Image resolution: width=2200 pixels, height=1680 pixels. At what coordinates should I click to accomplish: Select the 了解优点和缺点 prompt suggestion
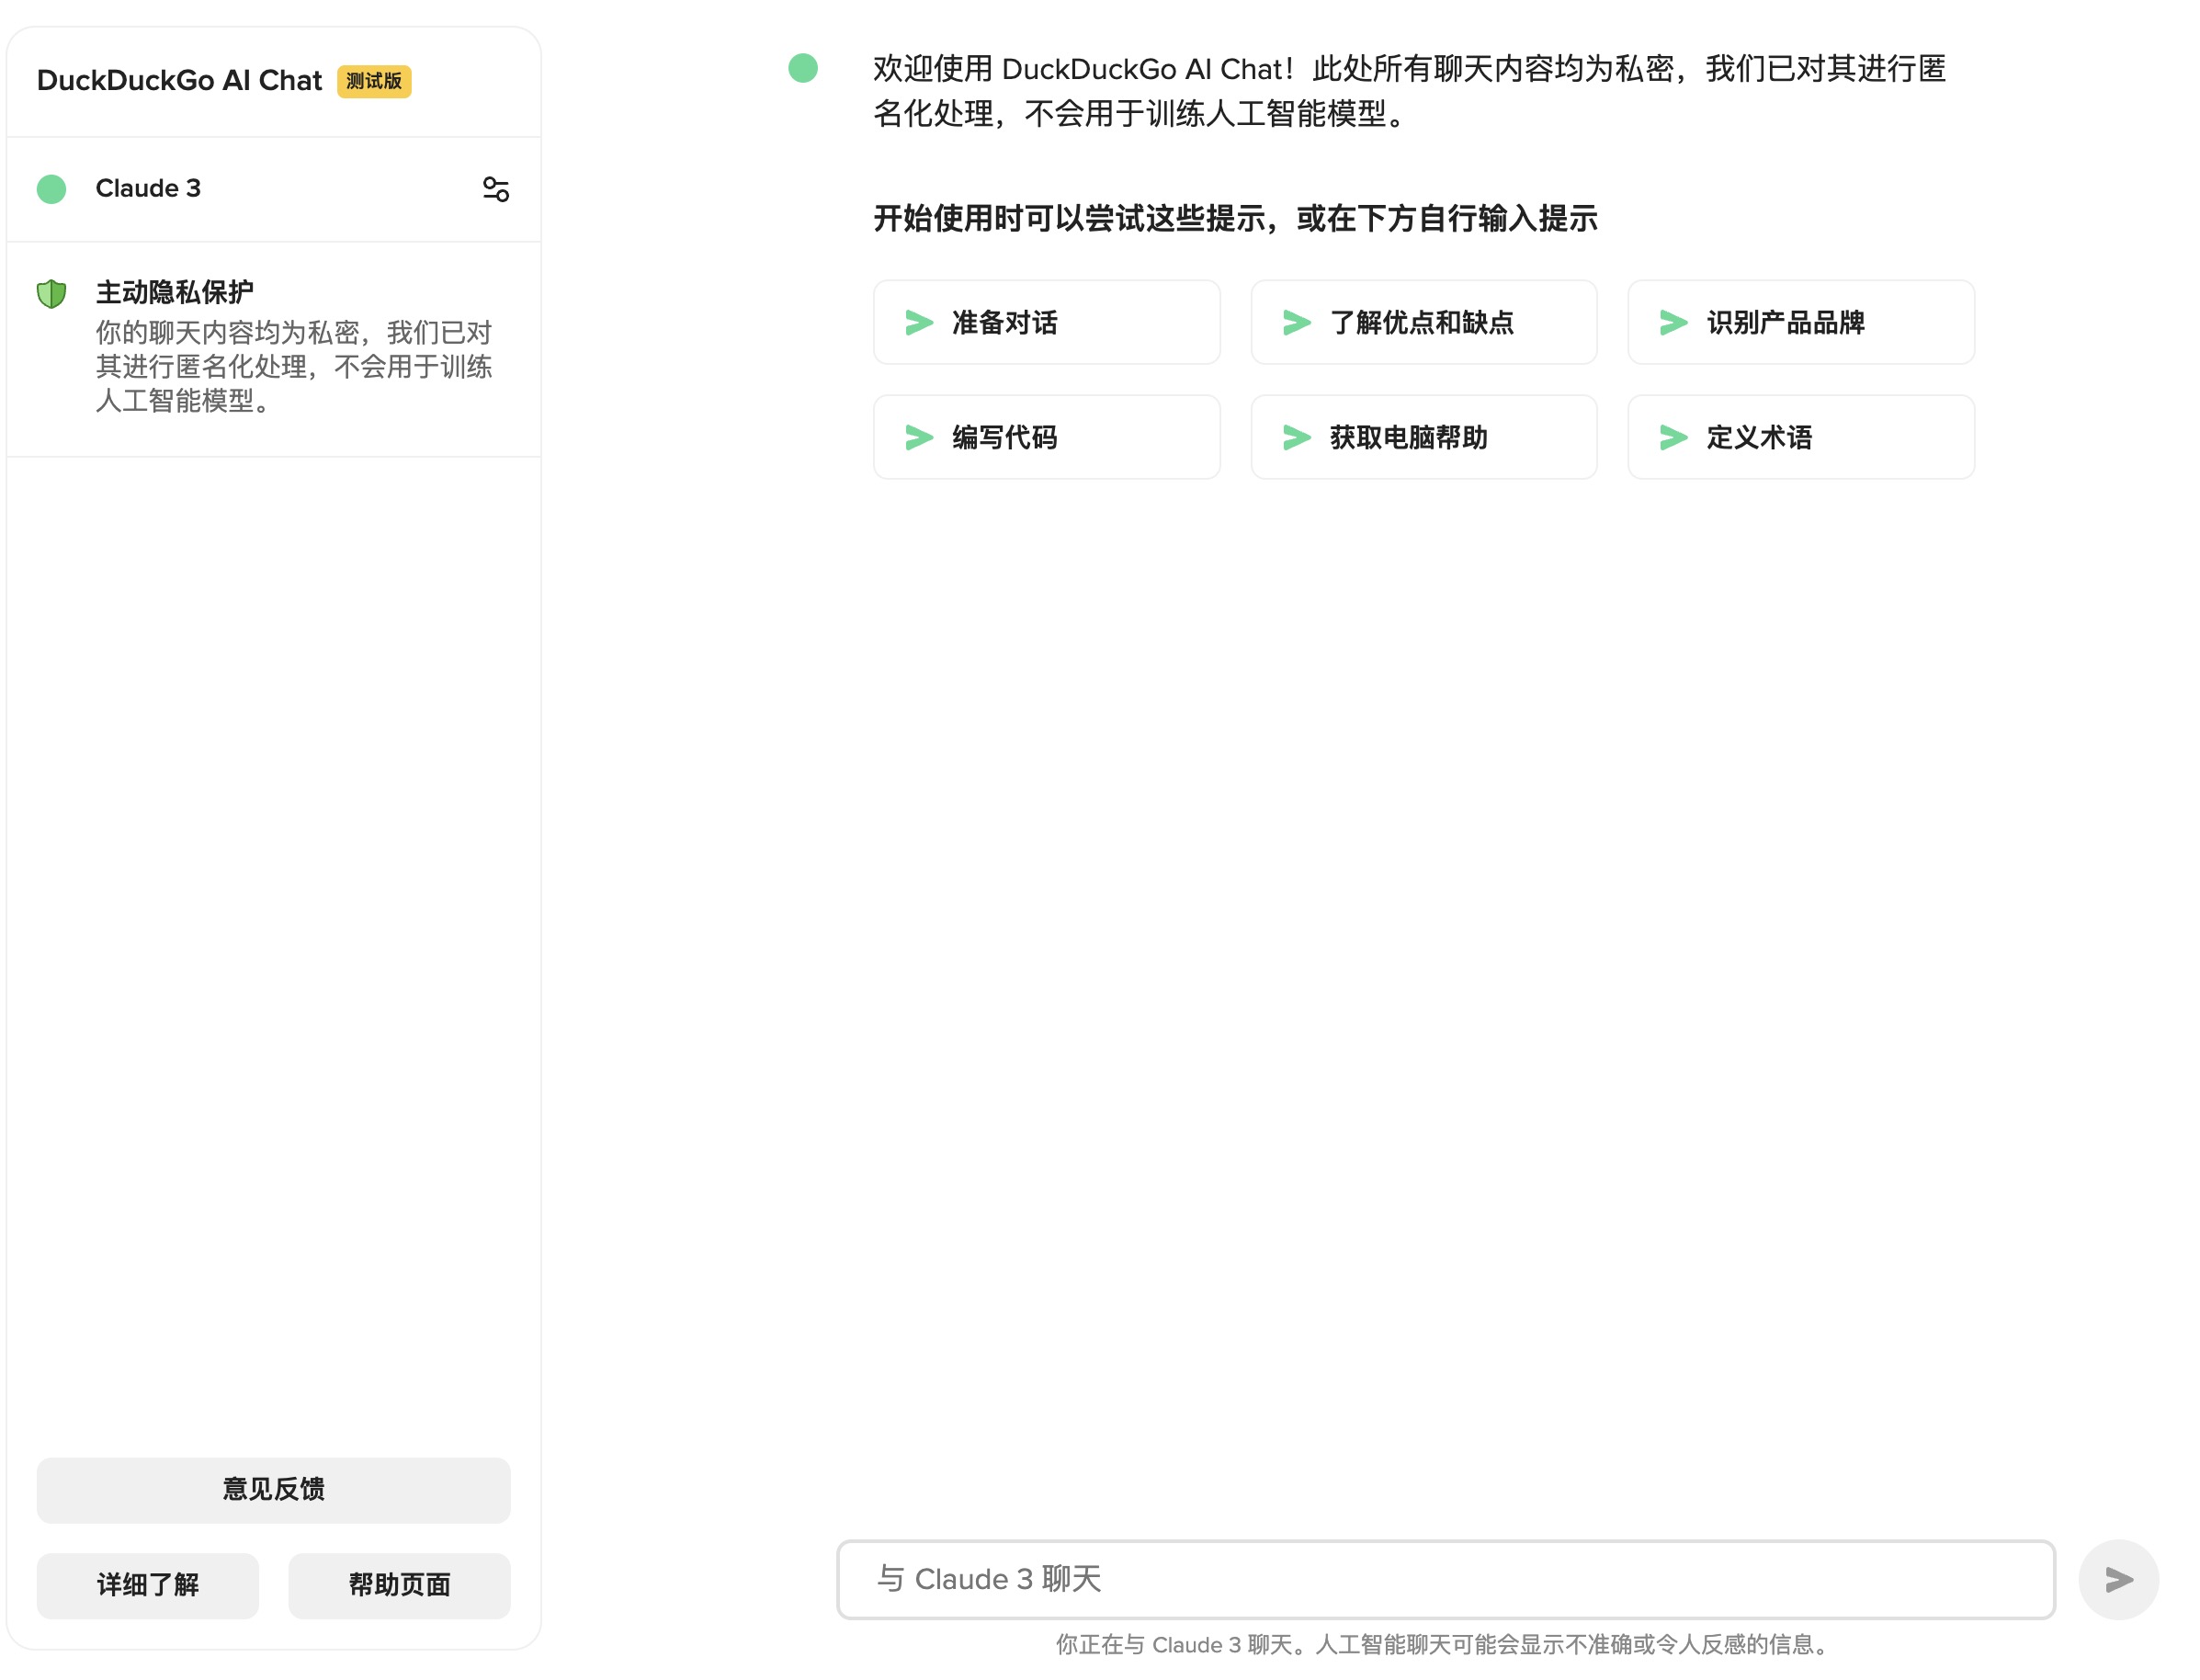click(x=1424, y=322)
